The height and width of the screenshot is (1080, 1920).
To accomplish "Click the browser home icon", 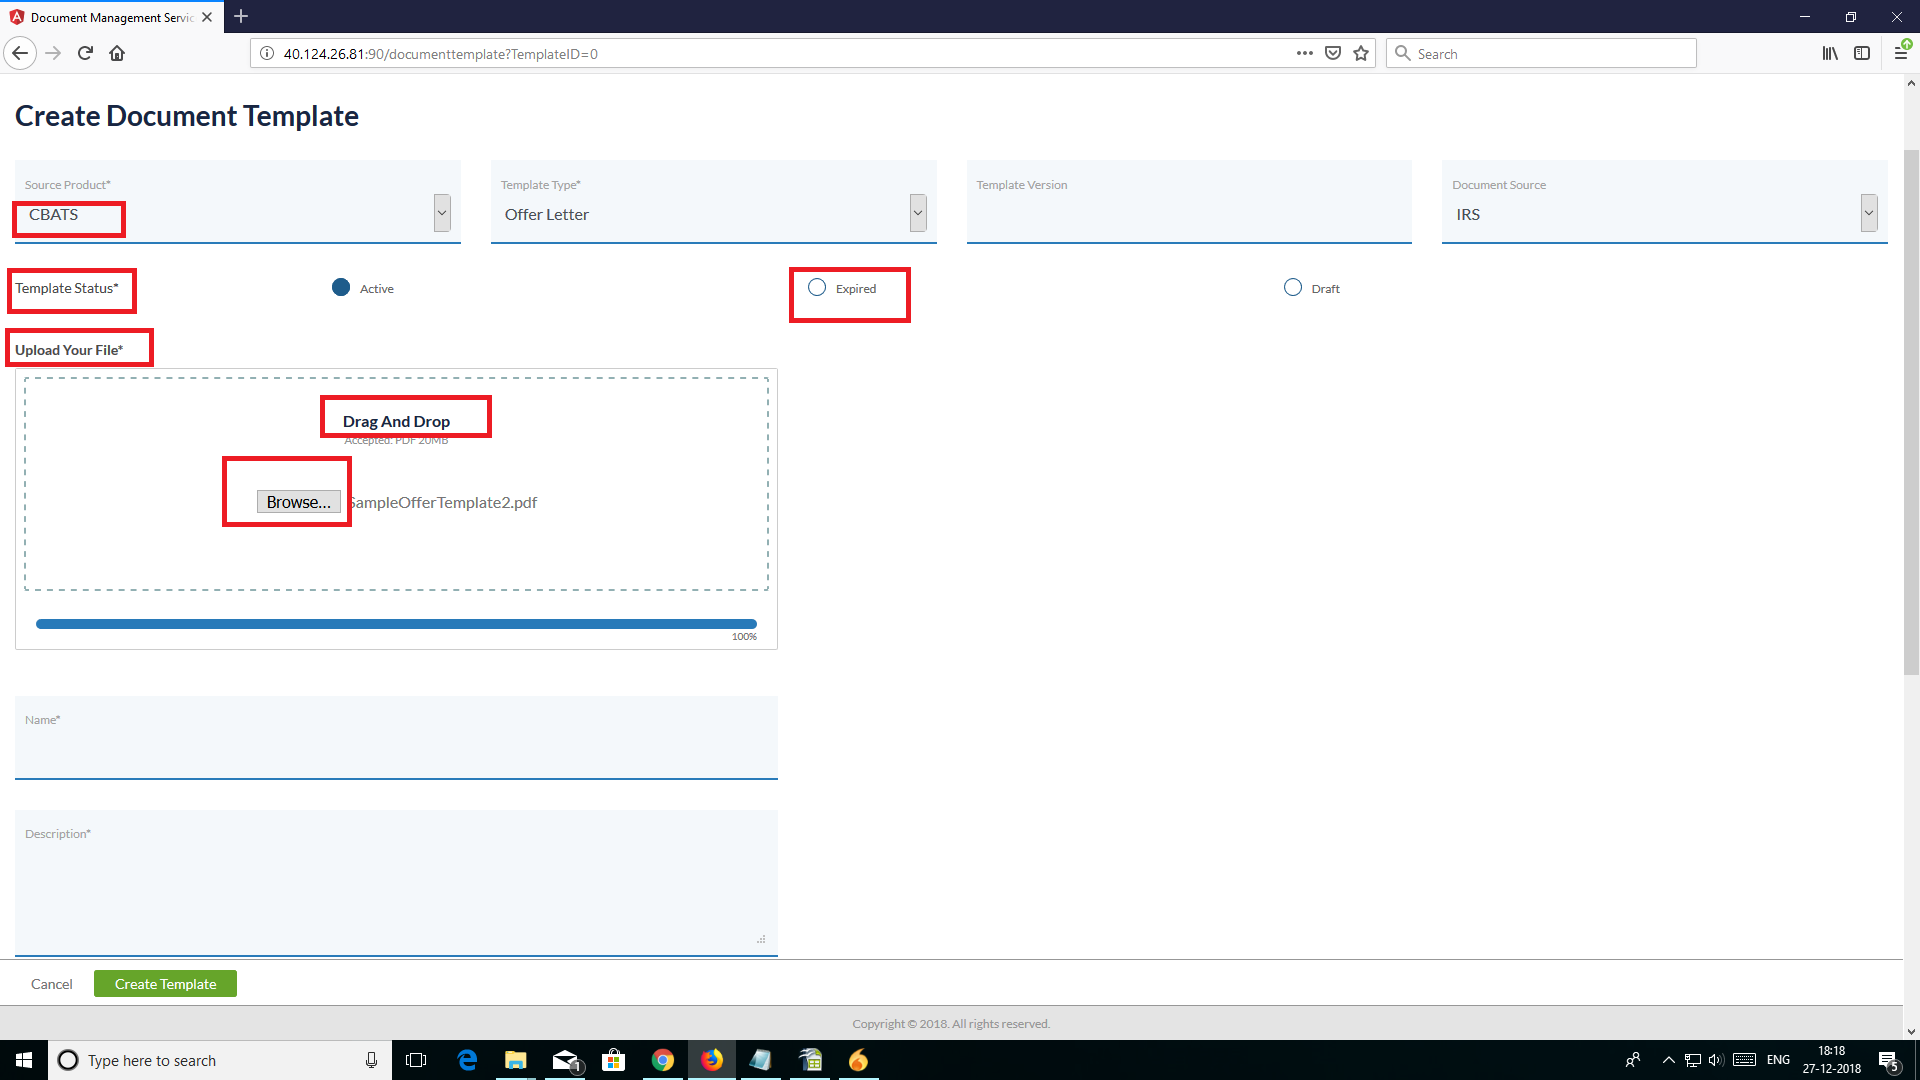I will 117,54.
